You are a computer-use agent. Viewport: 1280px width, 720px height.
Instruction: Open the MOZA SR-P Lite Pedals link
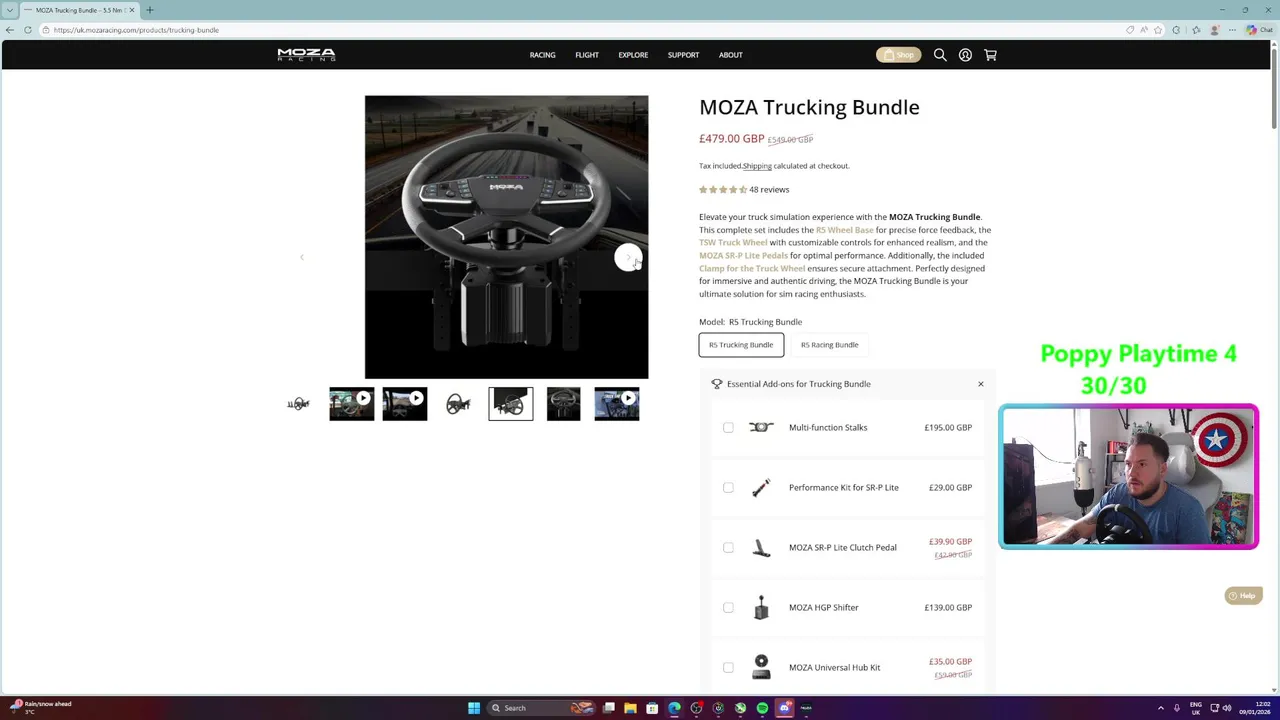click(743, 255)
